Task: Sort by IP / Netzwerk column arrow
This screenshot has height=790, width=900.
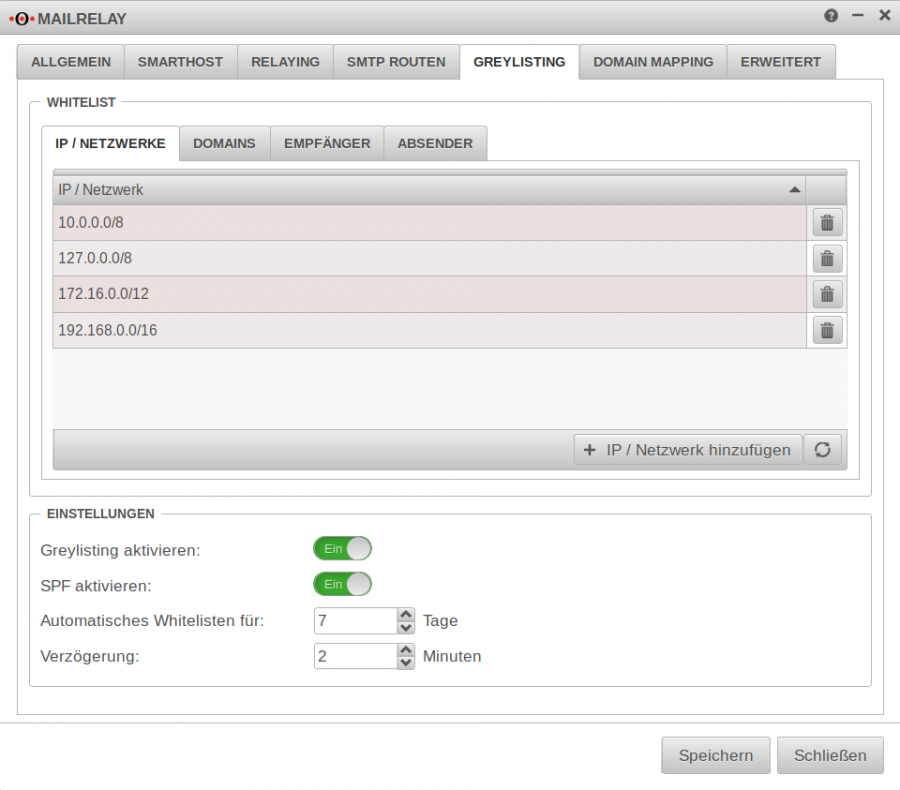Action: [x=795, y=189]
